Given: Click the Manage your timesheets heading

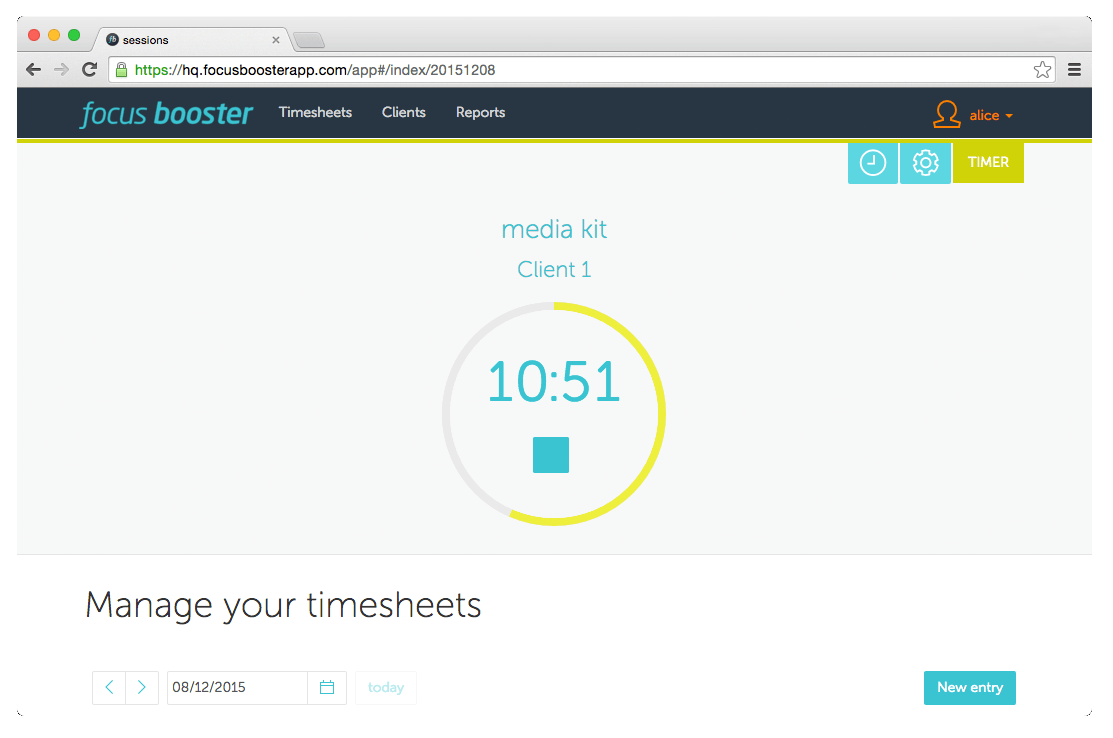Looking at the screenshot, I should pos(283,606).
